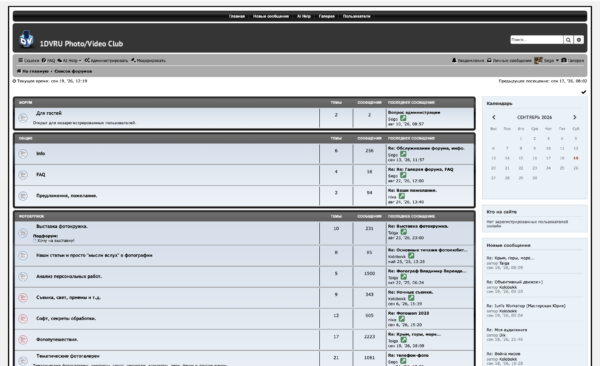Click the Info forum status icon
Viewport: 600px width, 366px height.
click(23, 154)
